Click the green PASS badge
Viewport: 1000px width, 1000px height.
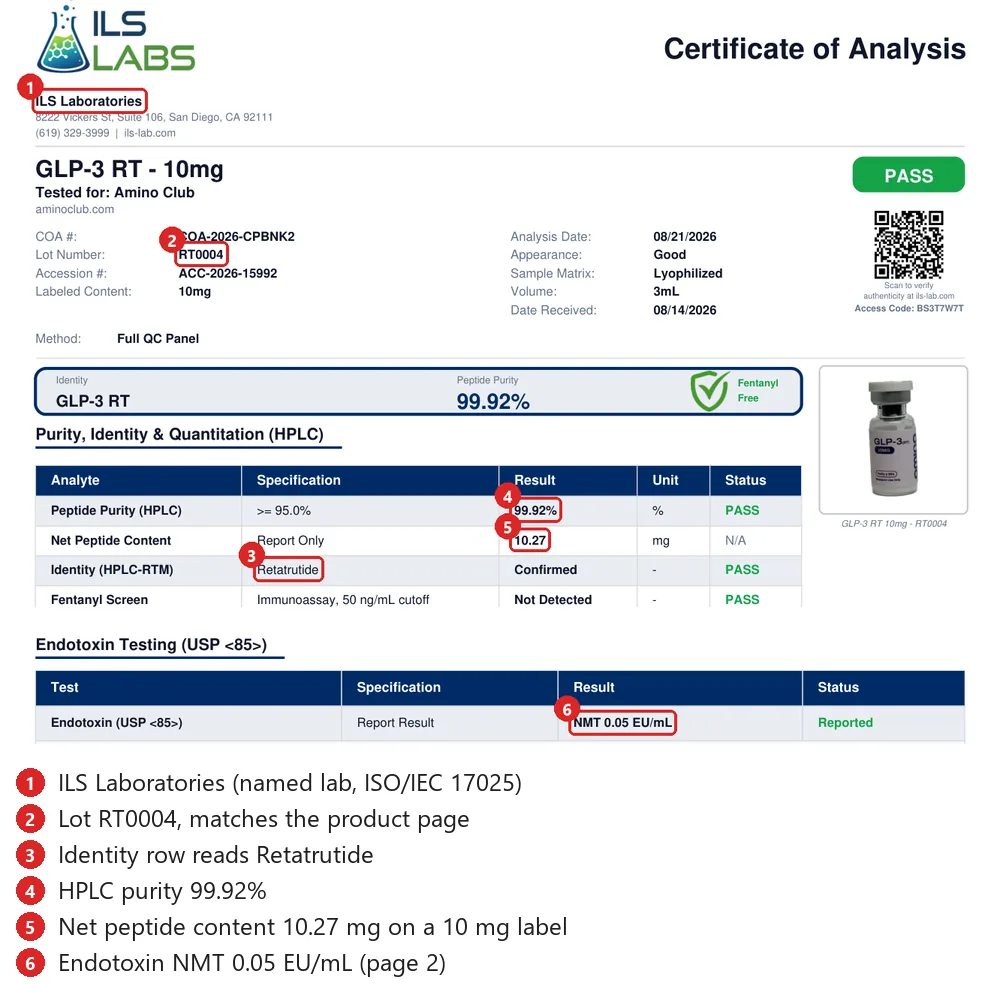[x=908, y=175]
